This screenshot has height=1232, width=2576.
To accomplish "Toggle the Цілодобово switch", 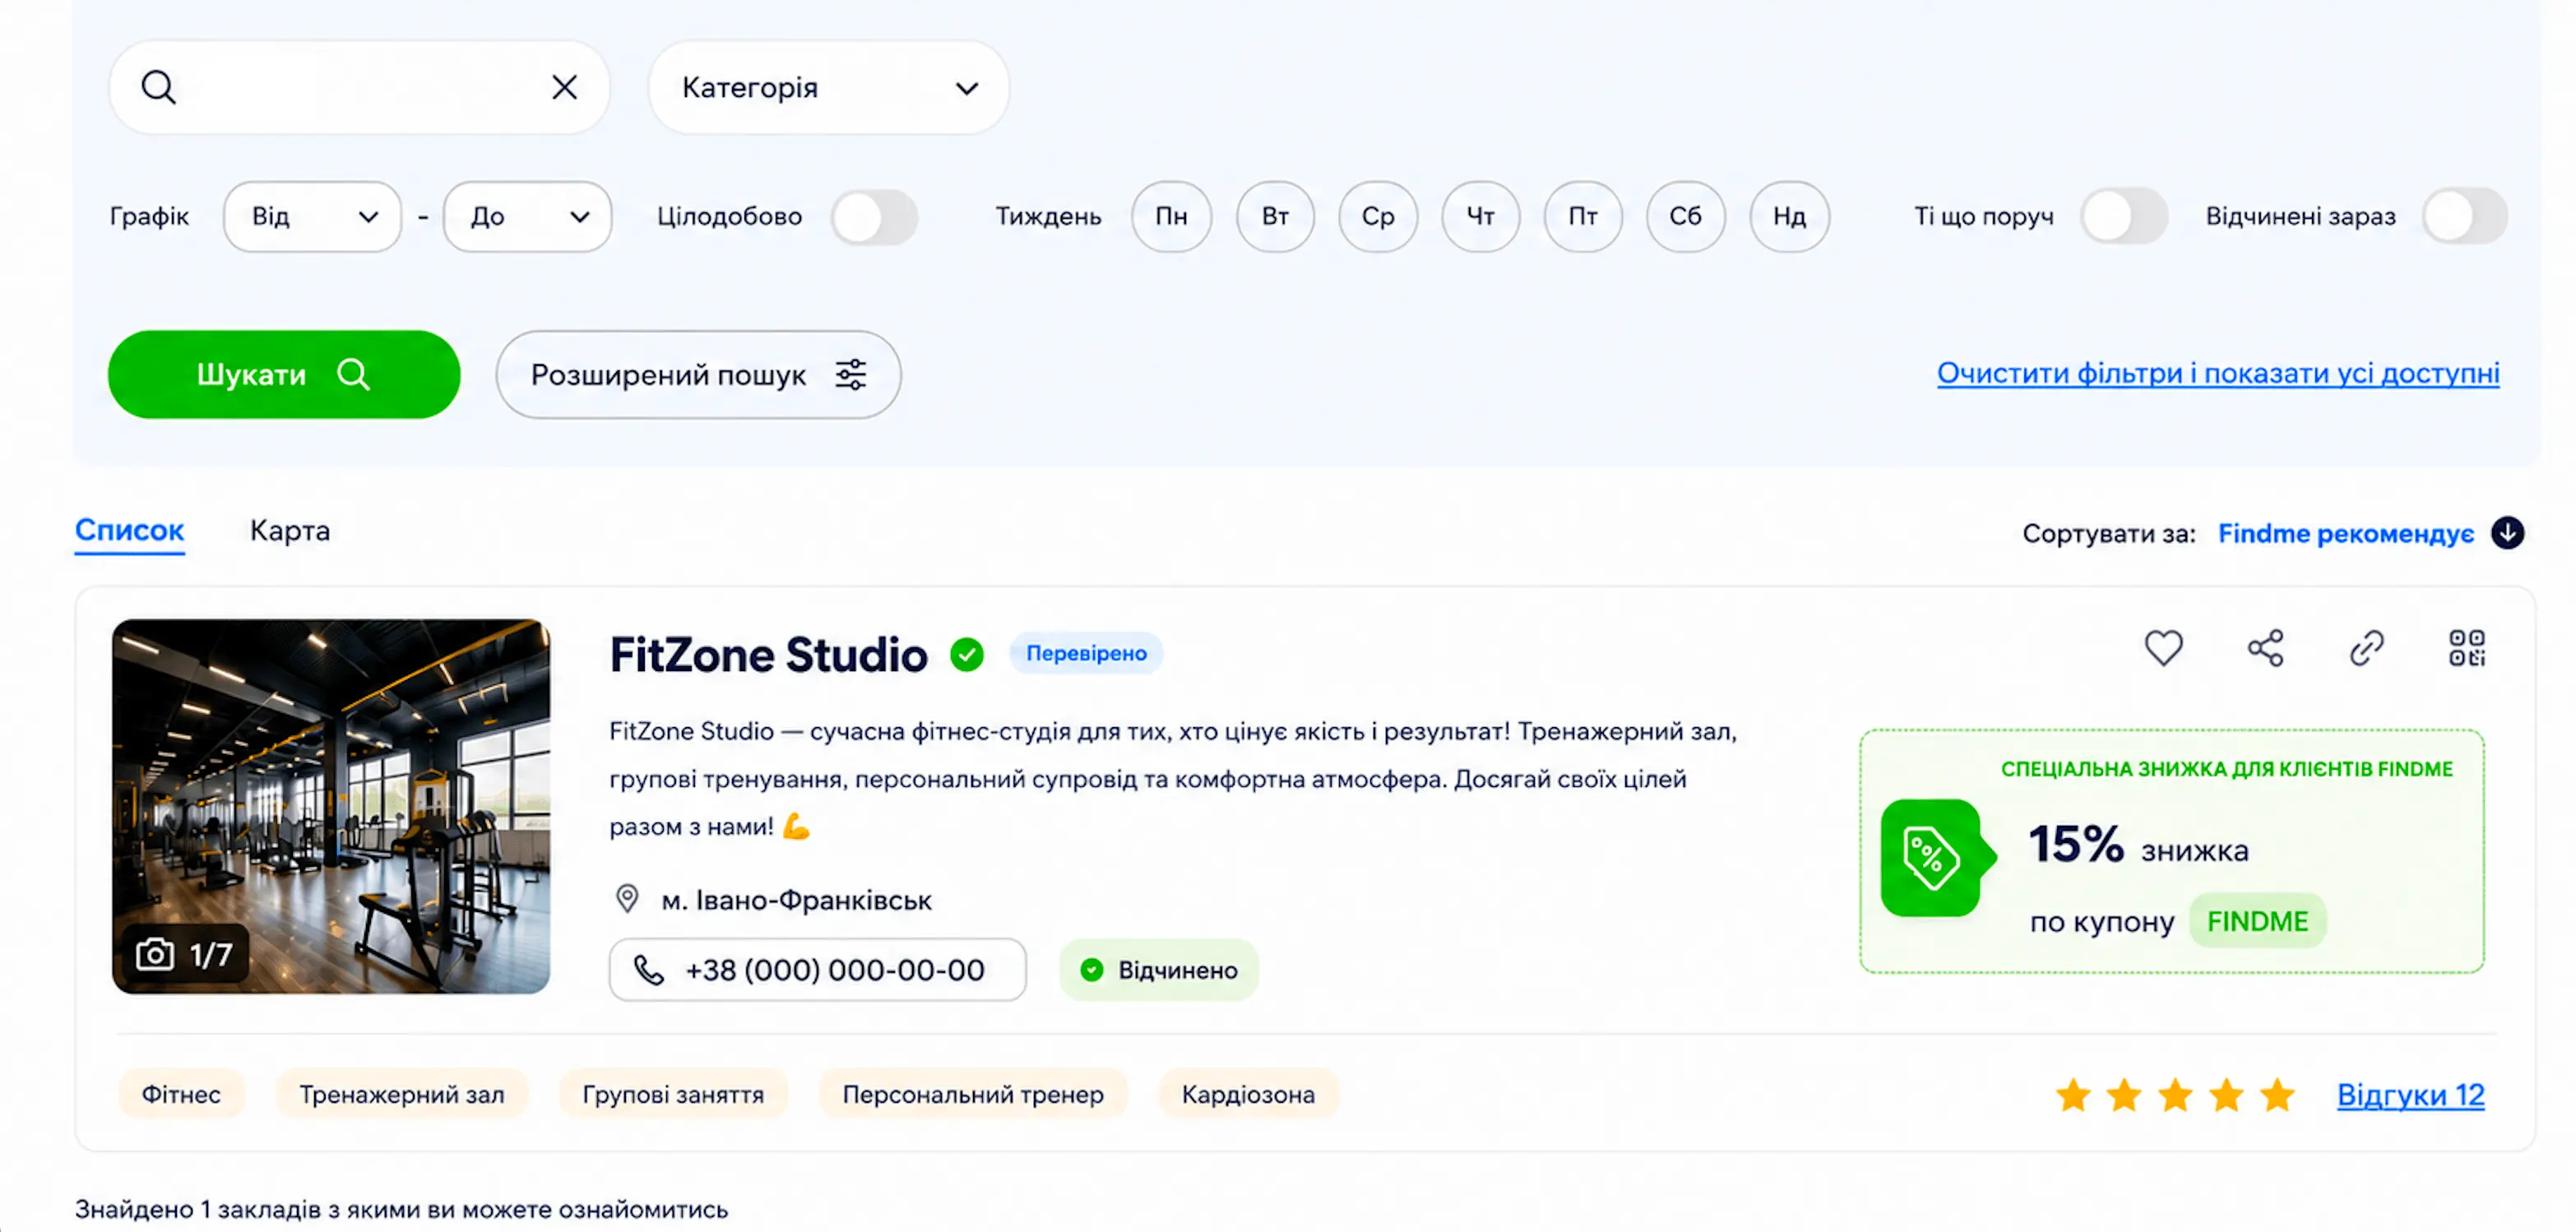I will (x=875, y=217).
